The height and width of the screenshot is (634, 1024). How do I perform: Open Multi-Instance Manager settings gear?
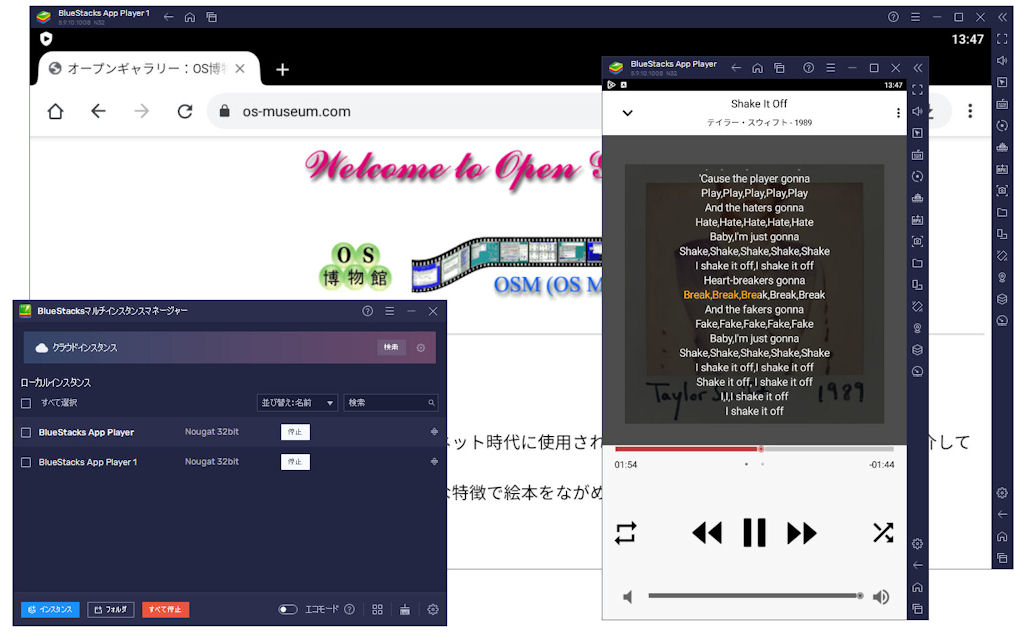[432, 609]
